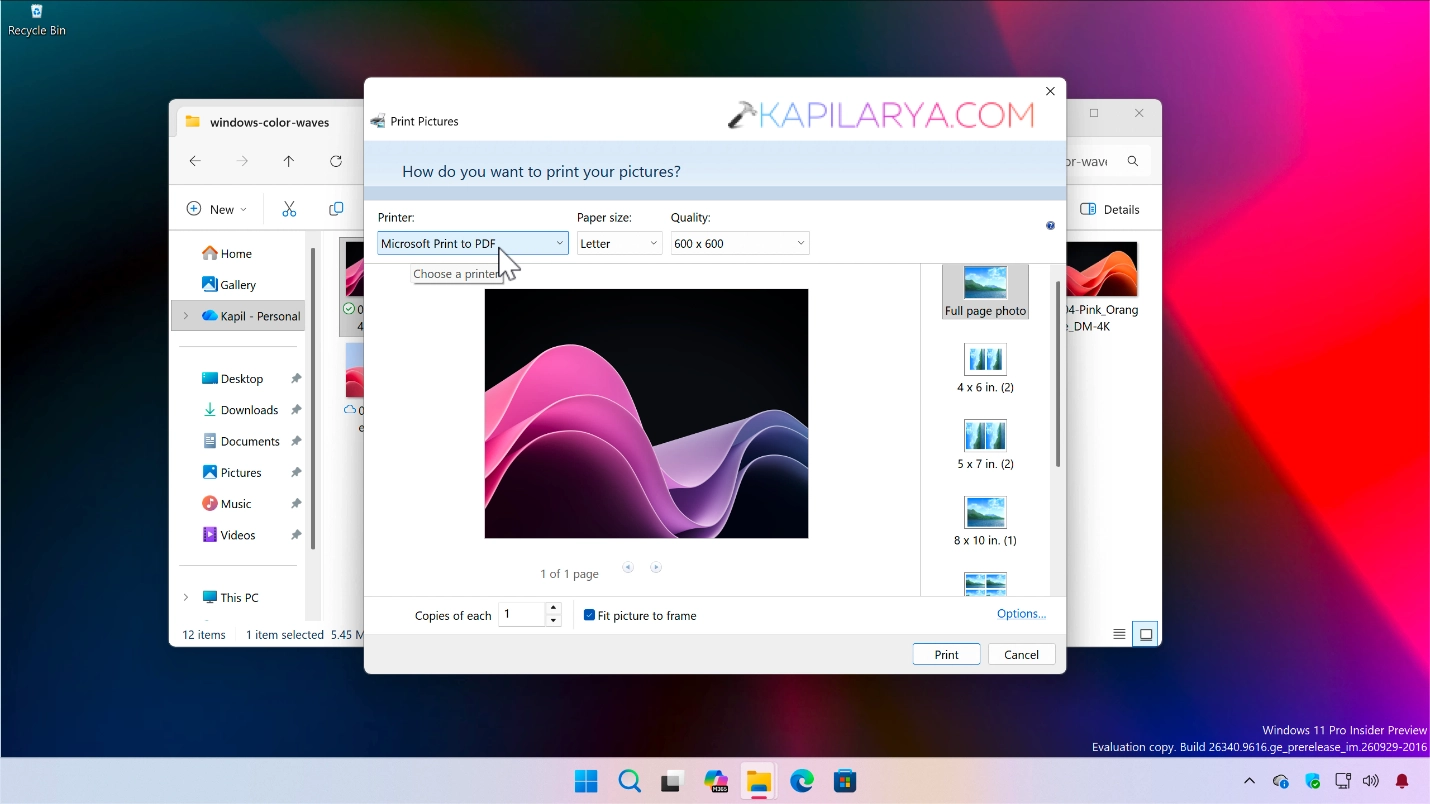Click Up arrow in File Explorer
This screenshot has height=804, width=1430.
click(289, 161)
